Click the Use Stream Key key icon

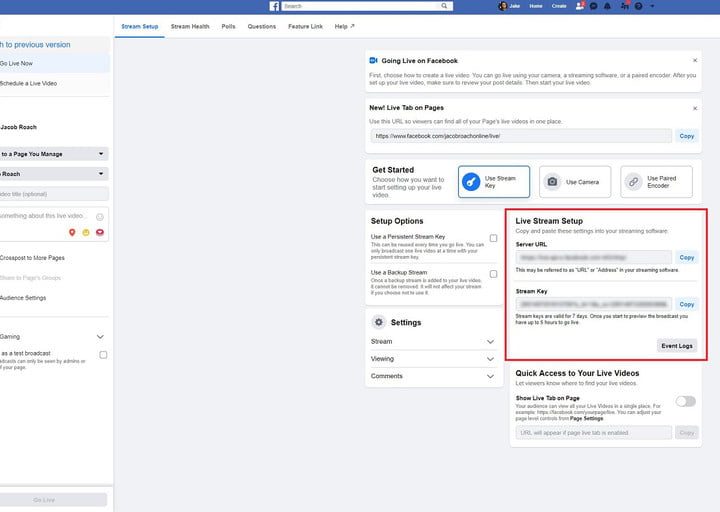(x=471, y=182)
